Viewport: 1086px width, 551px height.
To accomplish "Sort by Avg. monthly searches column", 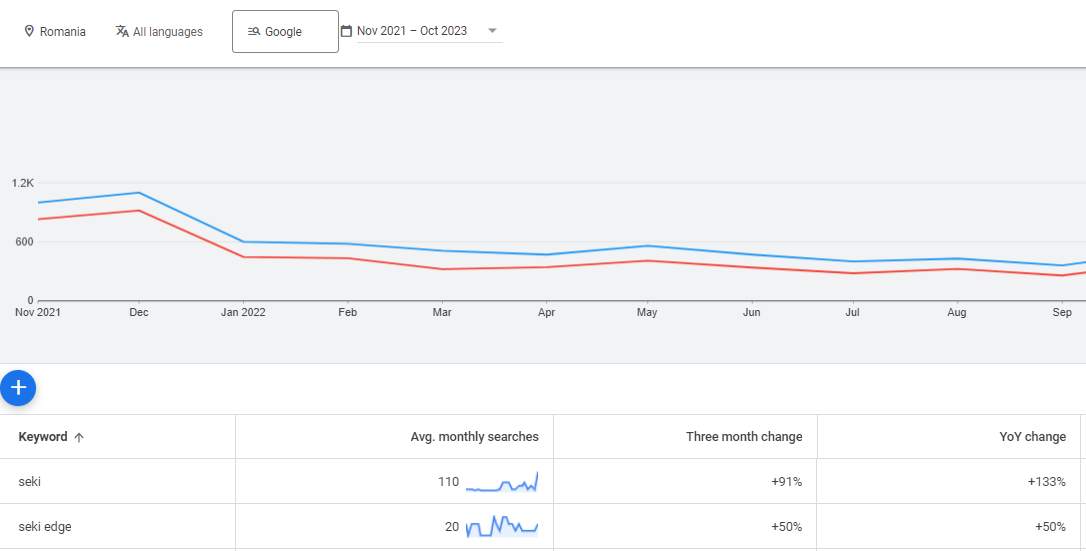I will click(x=474, y=437).
